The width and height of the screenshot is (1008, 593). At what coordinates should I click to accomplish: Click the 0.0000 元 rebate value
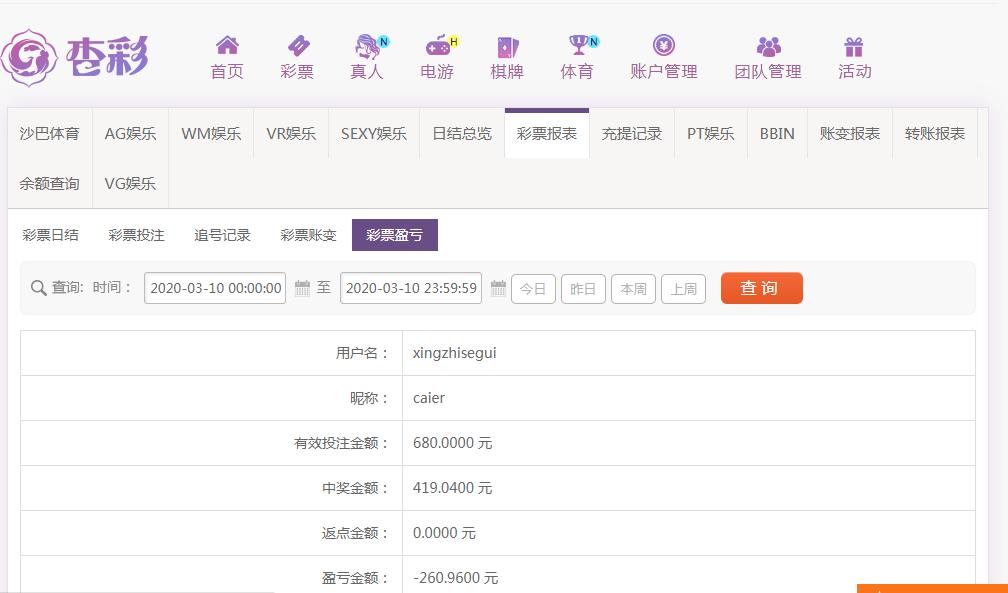pos(444,533)
